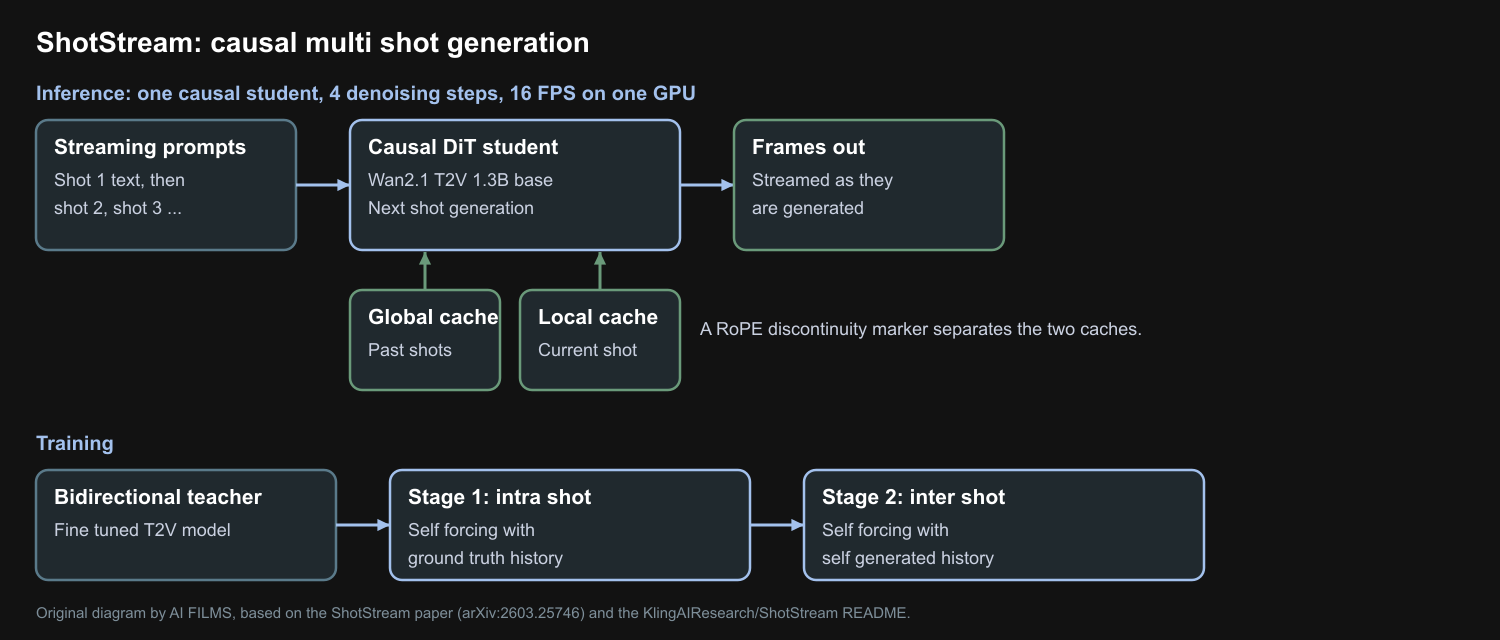1500x640 pixels.
Task: Select the text 'Streamed as they'
Action: pos(822,180)
